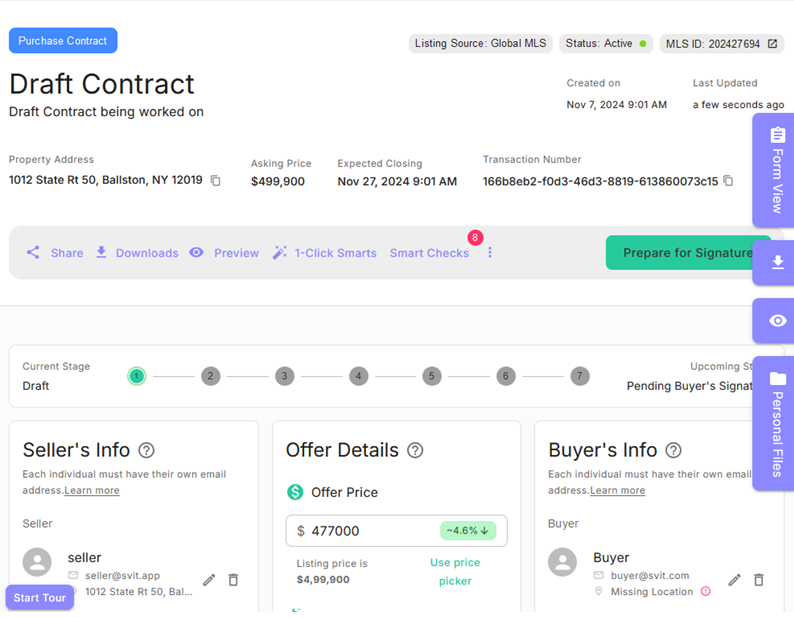The image size is (794, 618).
Task: Click the download side panel button
Action: (x=773, y=262)
